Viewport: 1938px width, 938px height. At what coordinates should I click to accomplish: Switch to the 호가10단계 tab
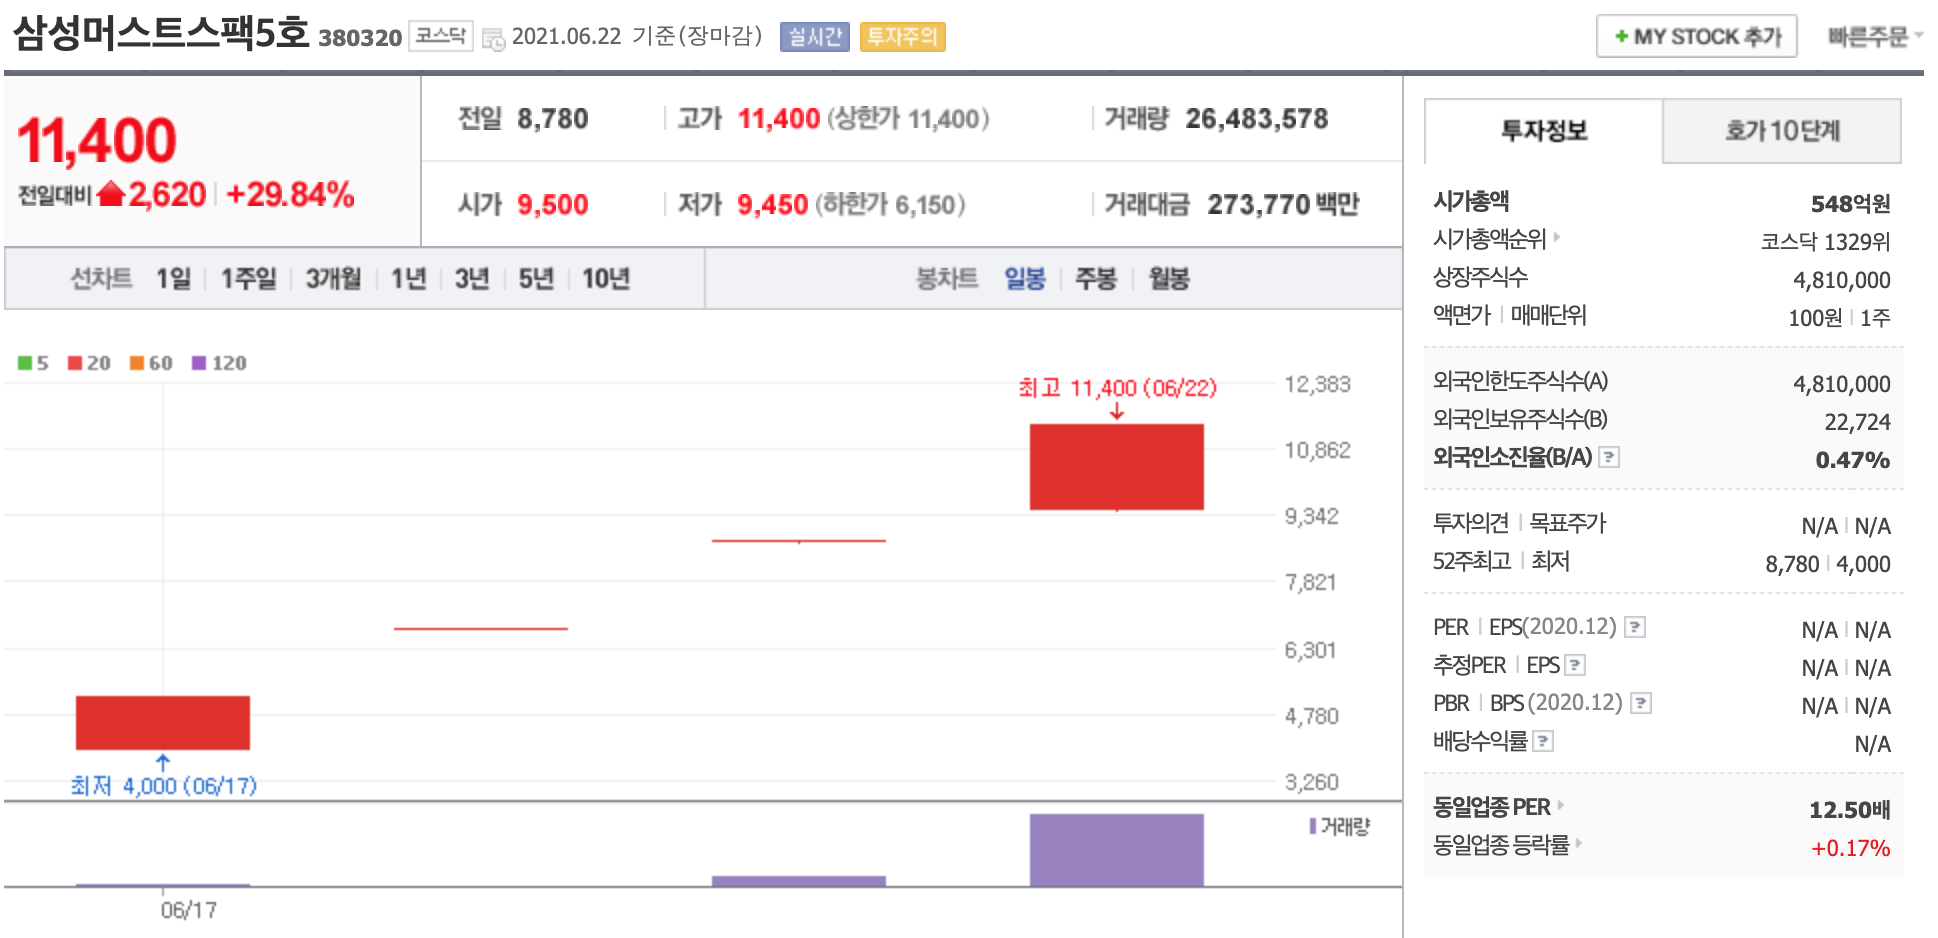point(1782,131)
